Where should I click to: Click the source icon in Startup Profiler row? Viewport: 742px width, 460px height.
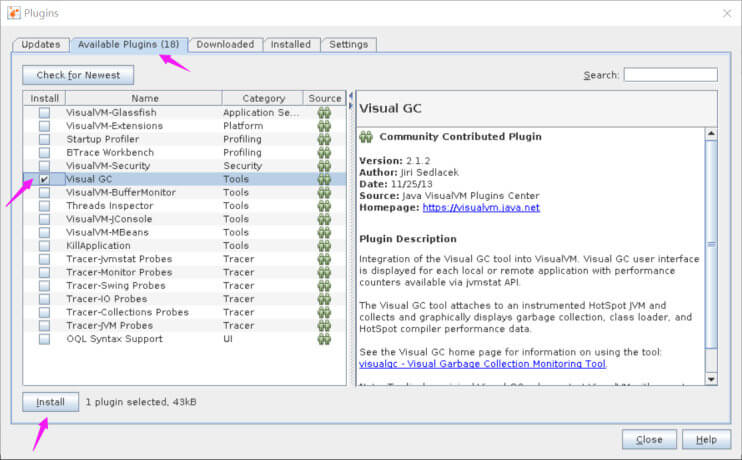324,139
